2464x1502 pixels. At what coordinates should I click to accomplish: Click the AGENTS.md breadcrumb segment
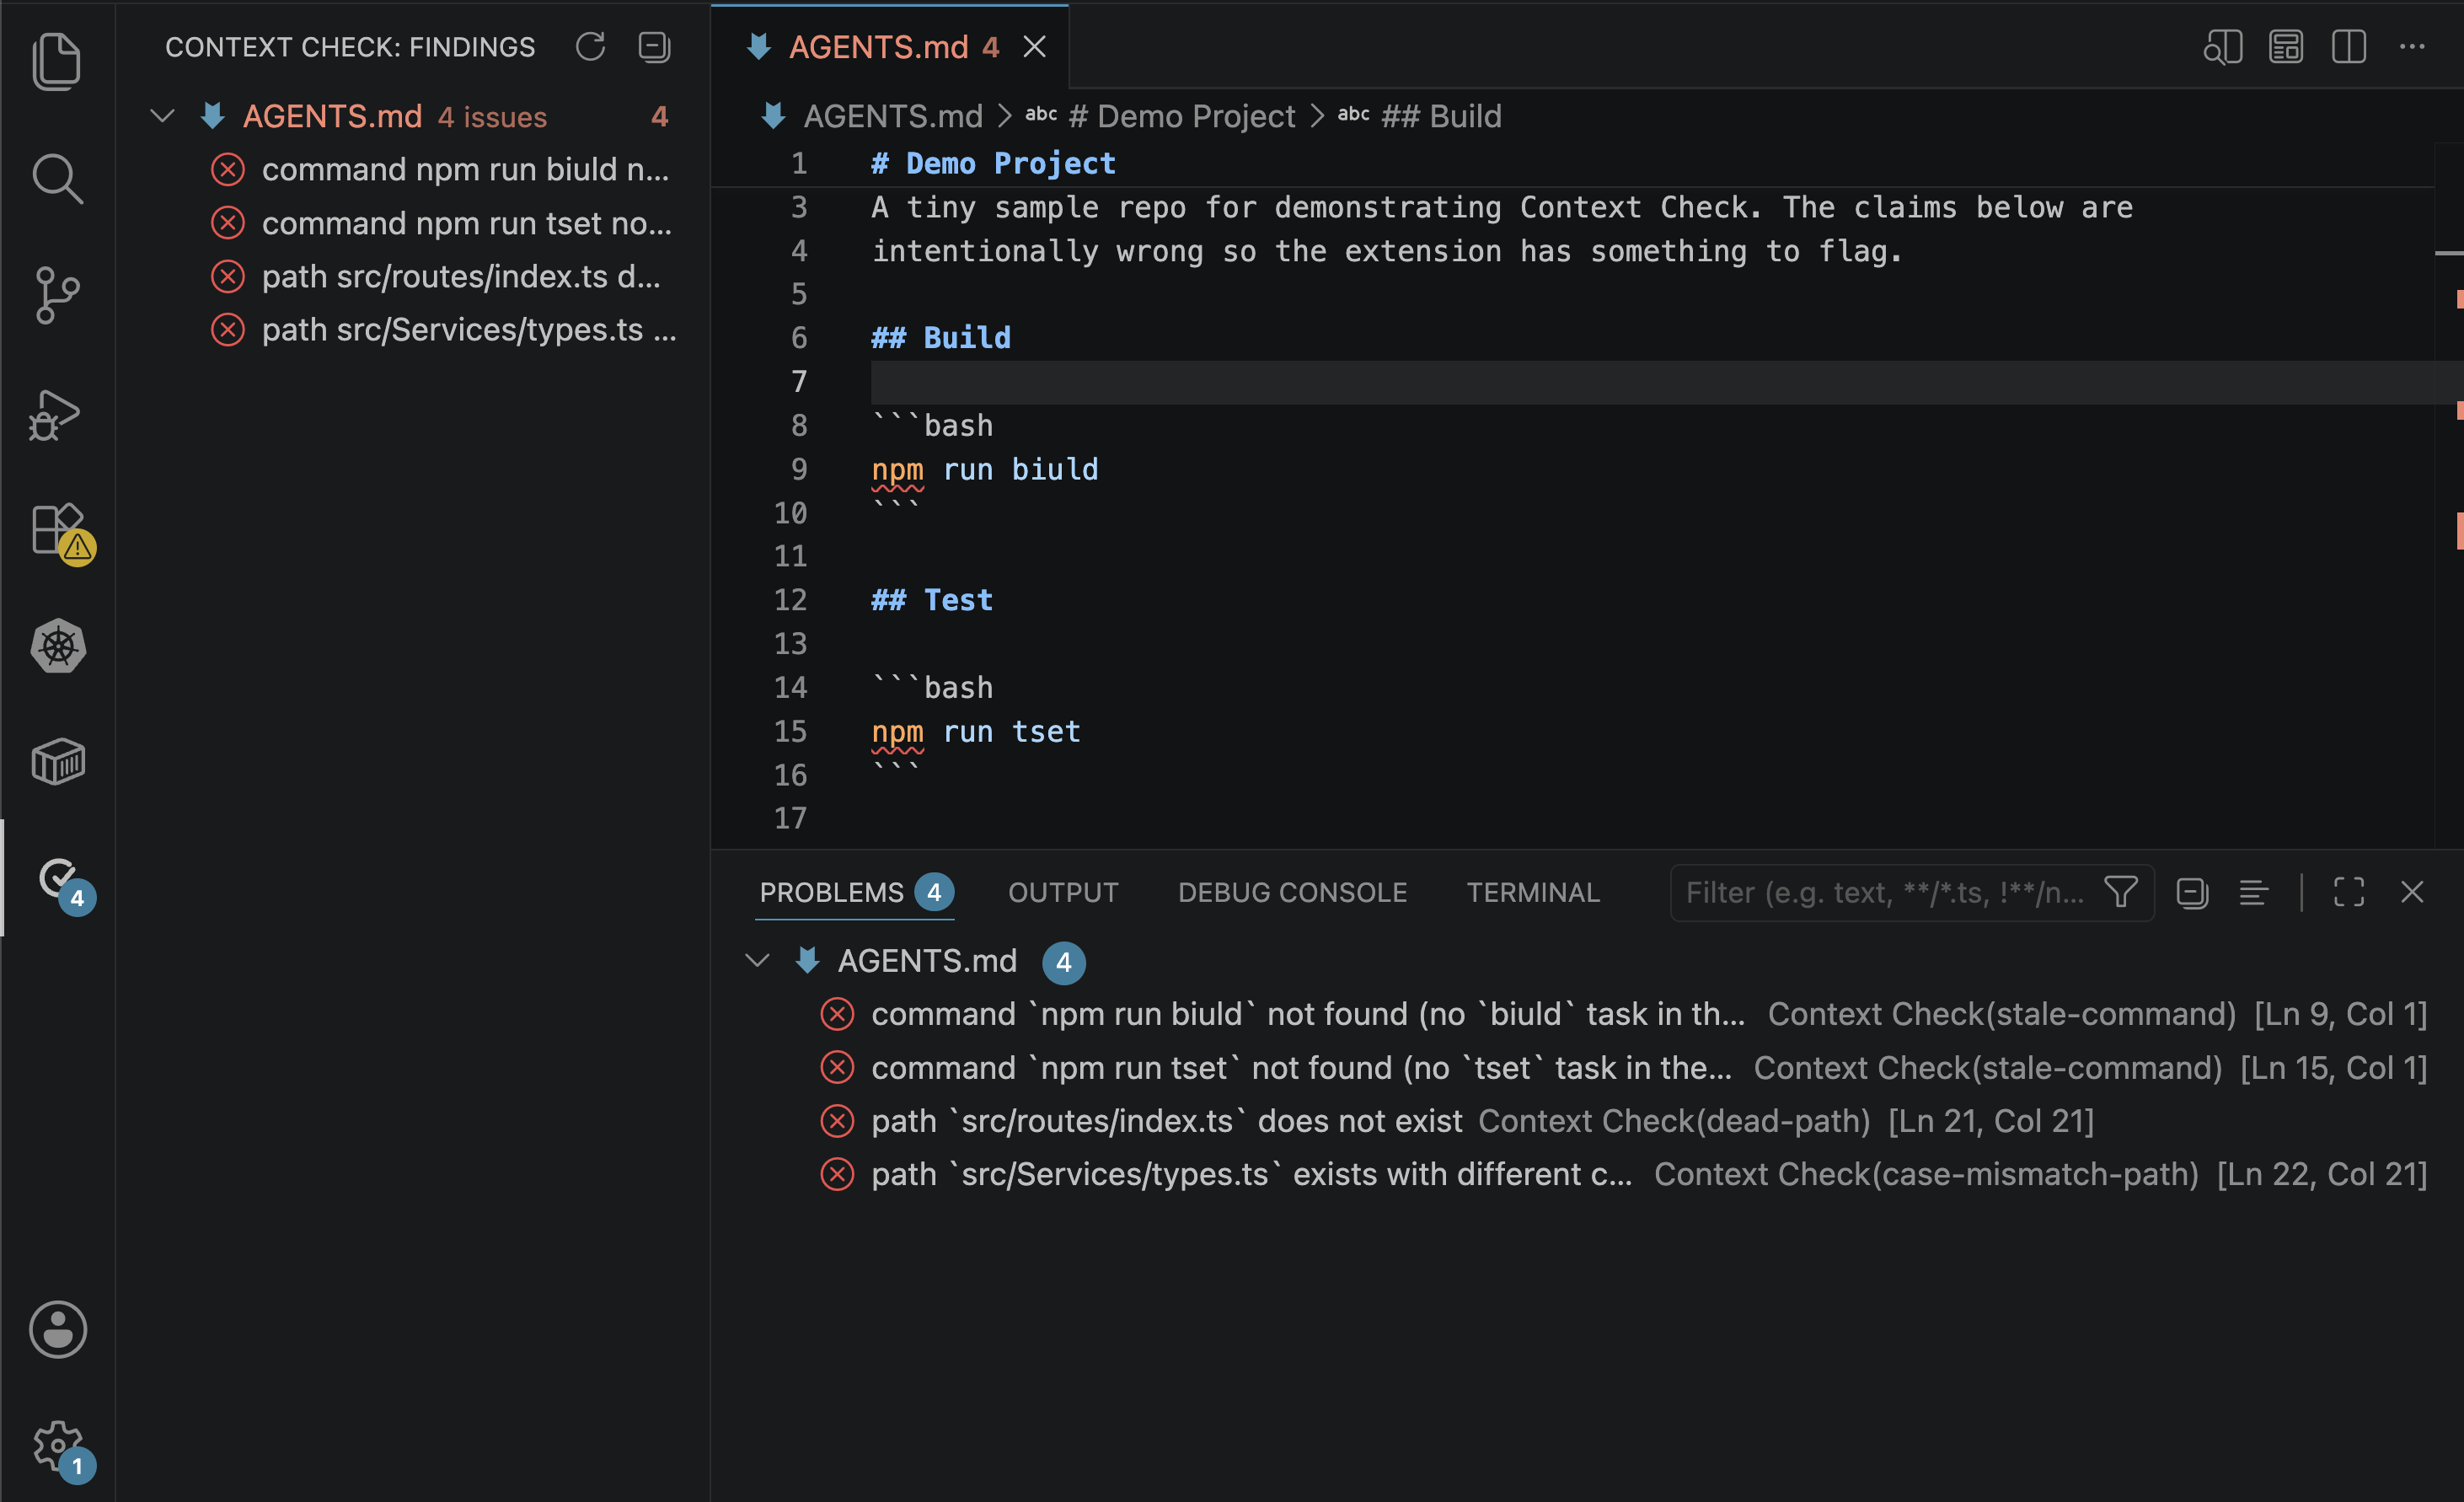892,116
